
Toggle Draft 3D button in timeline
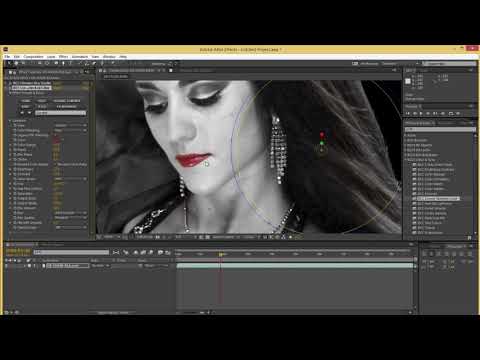click(126, 252)
